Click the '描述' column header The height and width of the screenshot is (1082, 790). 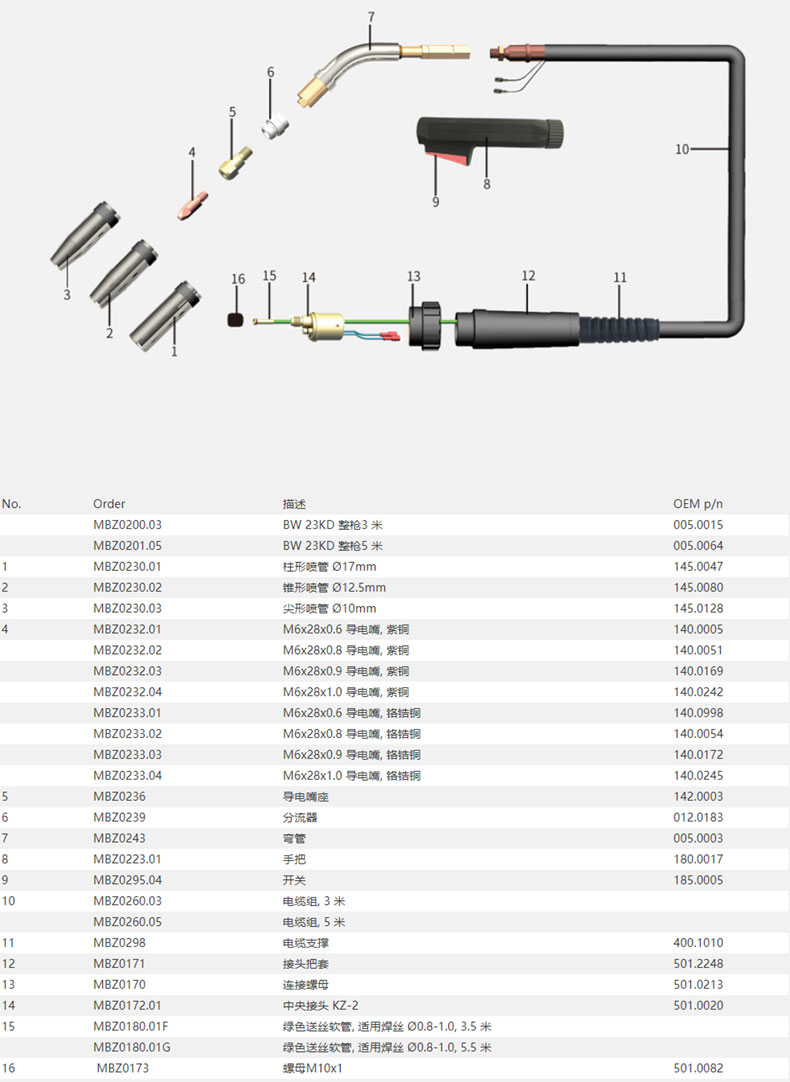pos(294,504)
